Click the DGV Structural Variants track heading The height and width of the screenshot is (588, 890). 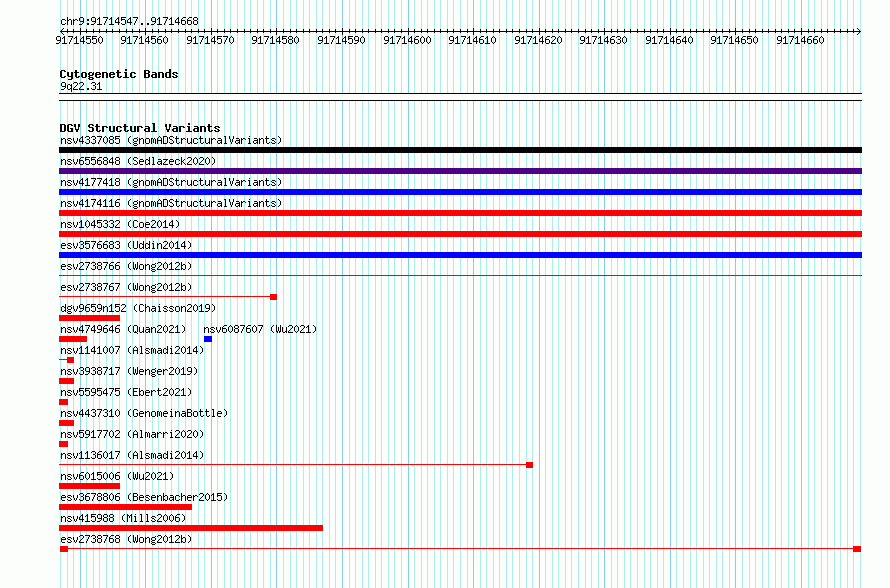140,128
